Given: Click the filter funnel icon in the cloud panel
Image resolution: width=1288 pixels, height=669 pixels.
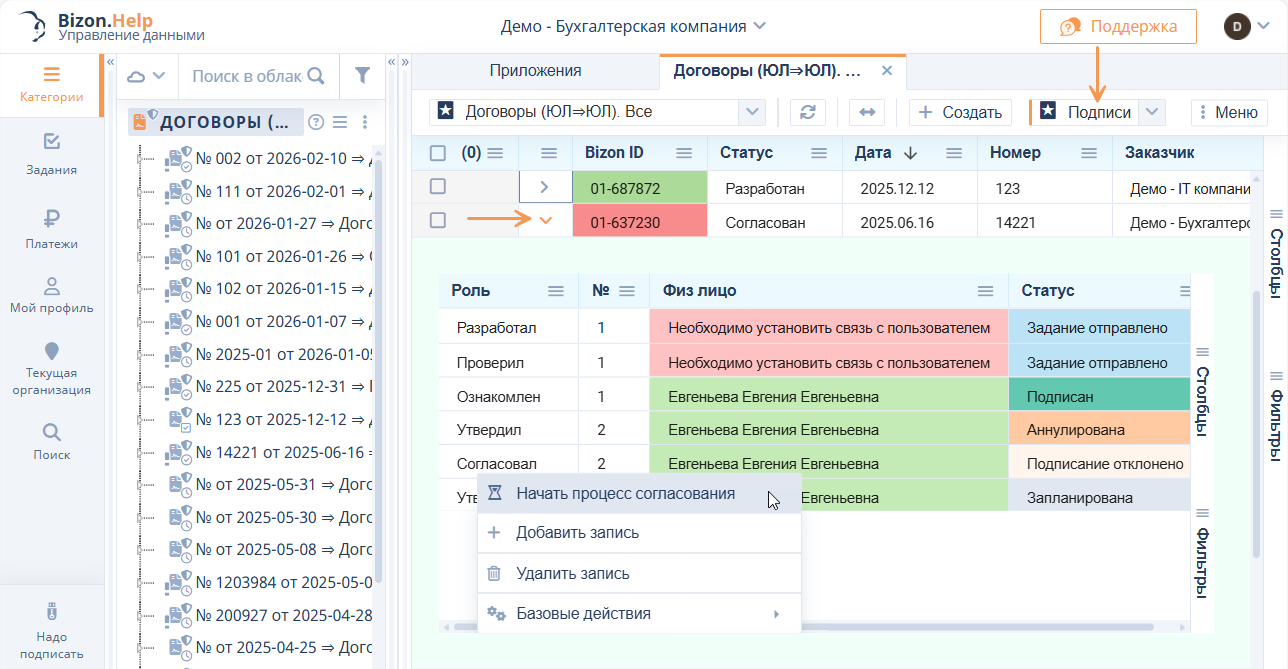Looking at the screenshot, I should 362,76.
